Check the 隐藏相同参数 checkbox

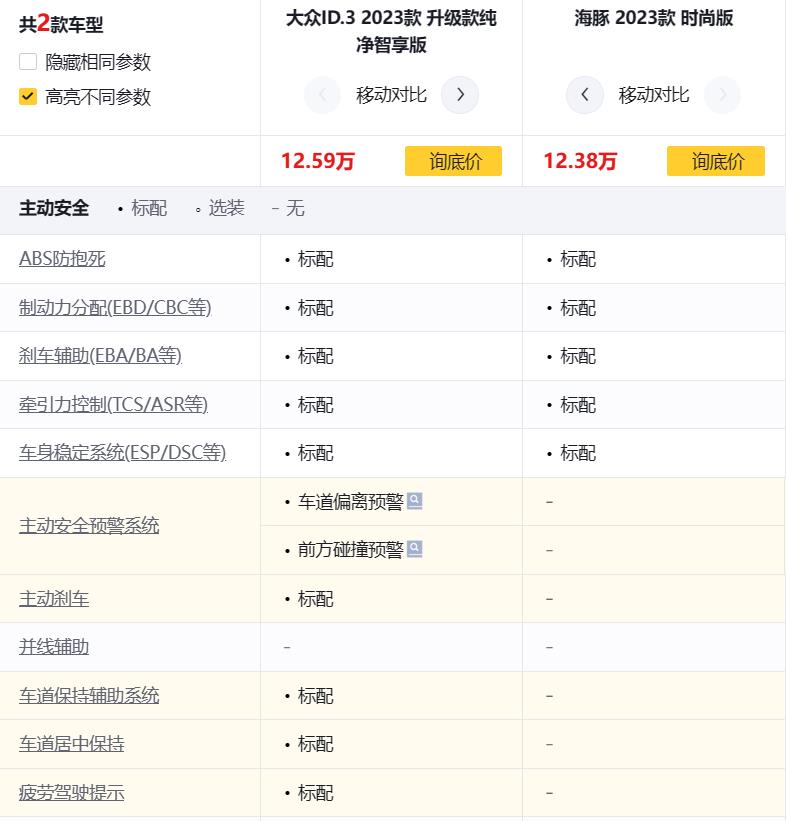(28, 62)
